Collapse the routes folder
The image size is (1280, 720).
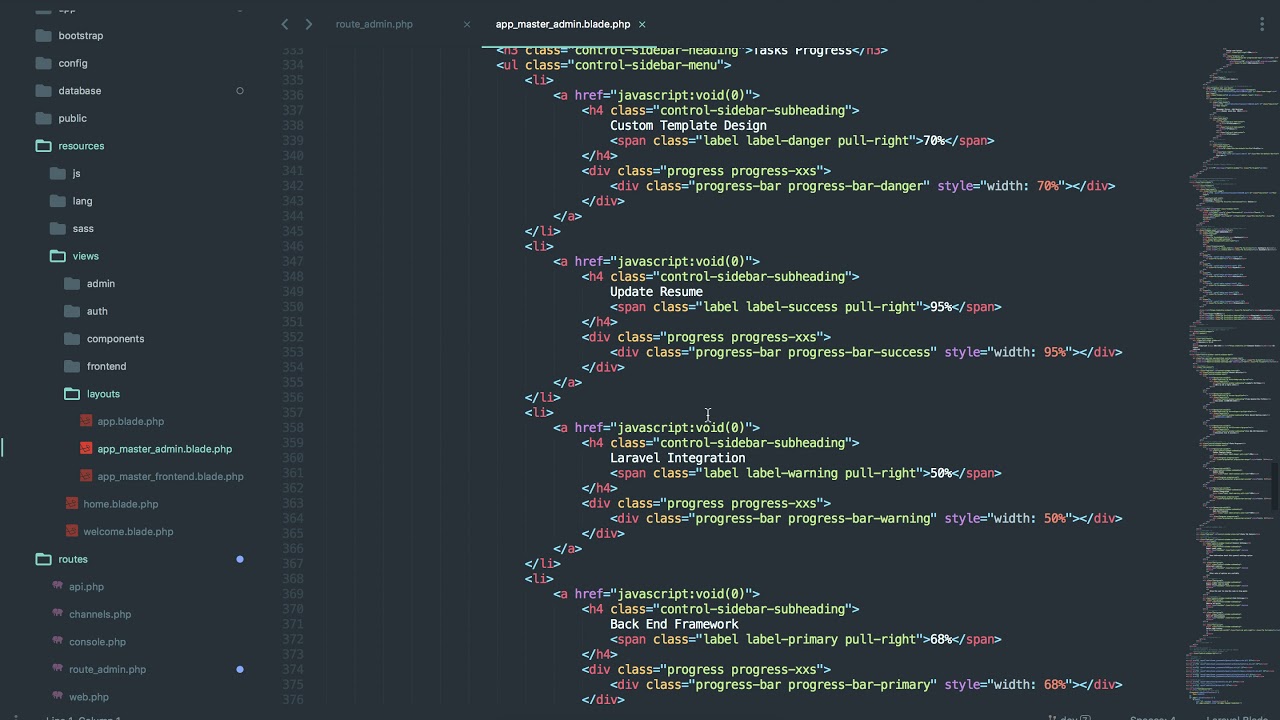pos(43,559)
